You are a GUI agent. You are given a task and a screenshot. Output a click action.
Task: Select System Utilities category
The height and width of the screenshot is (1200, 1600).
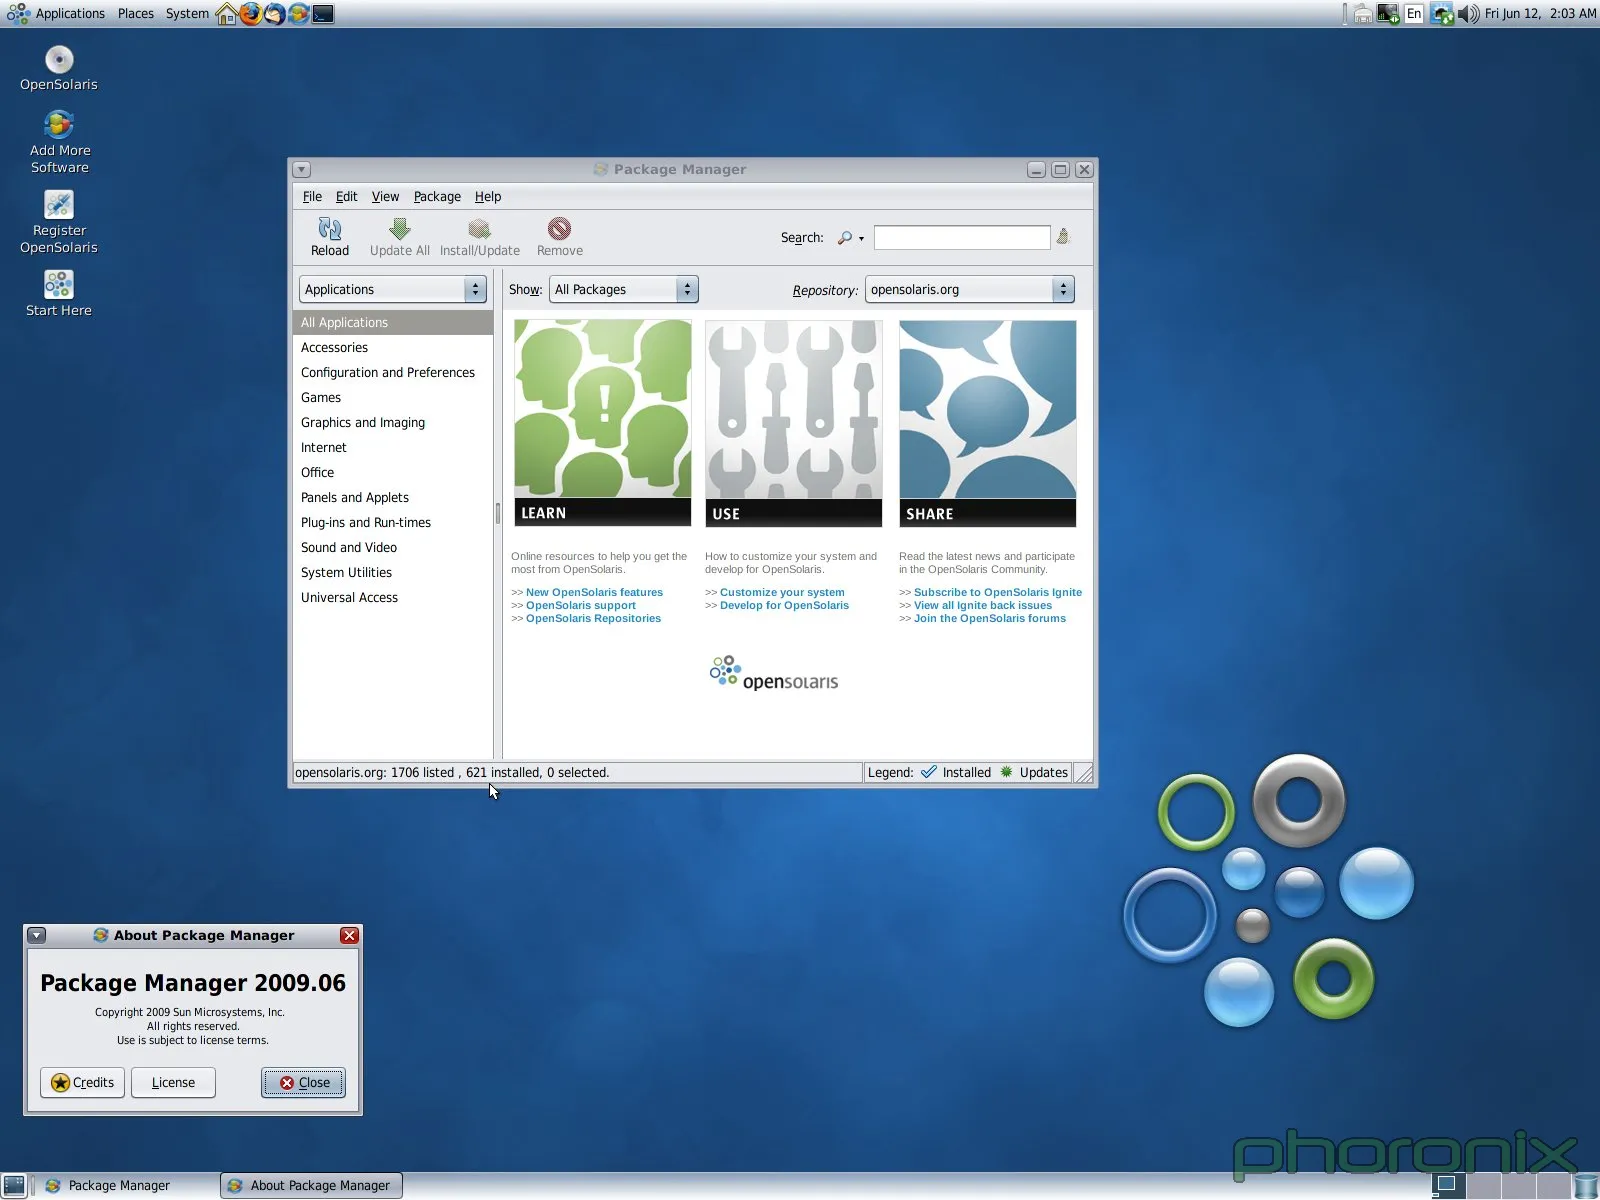393,573
